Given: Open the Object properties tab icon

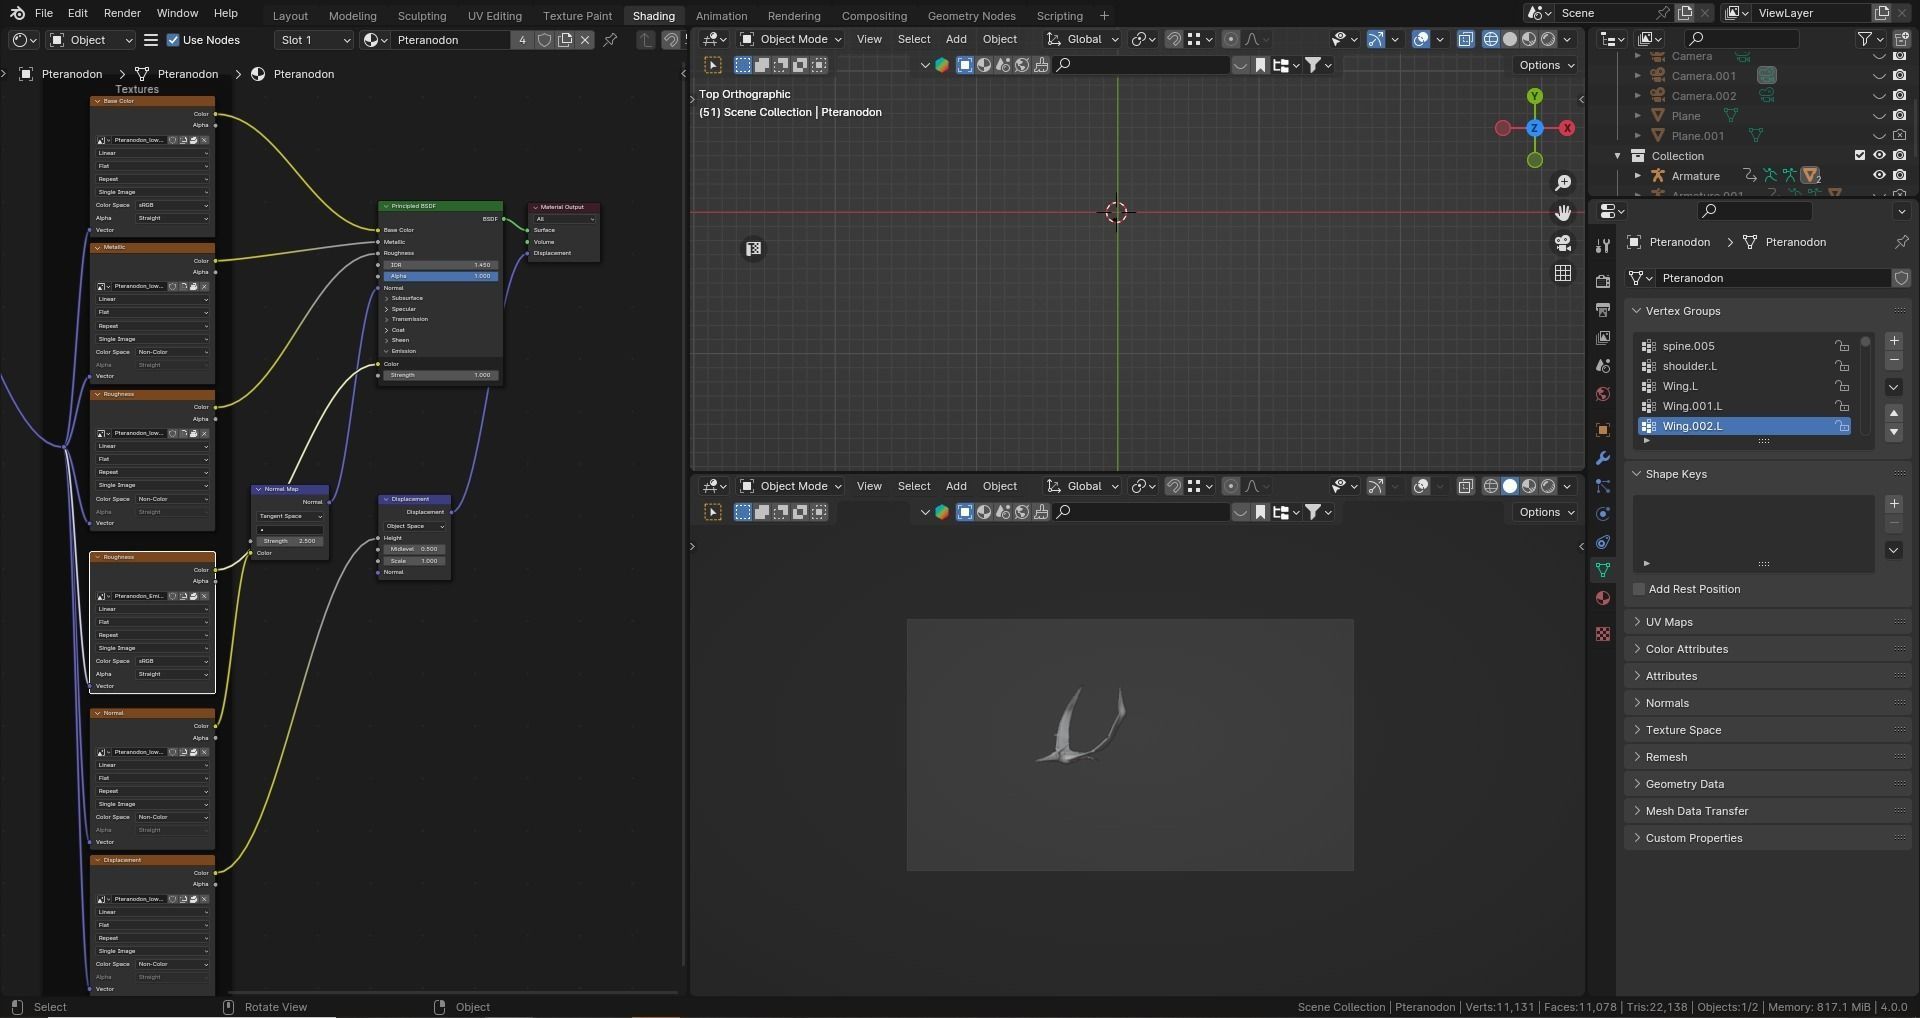Looking at the screenshot, I should point(1603,430).
